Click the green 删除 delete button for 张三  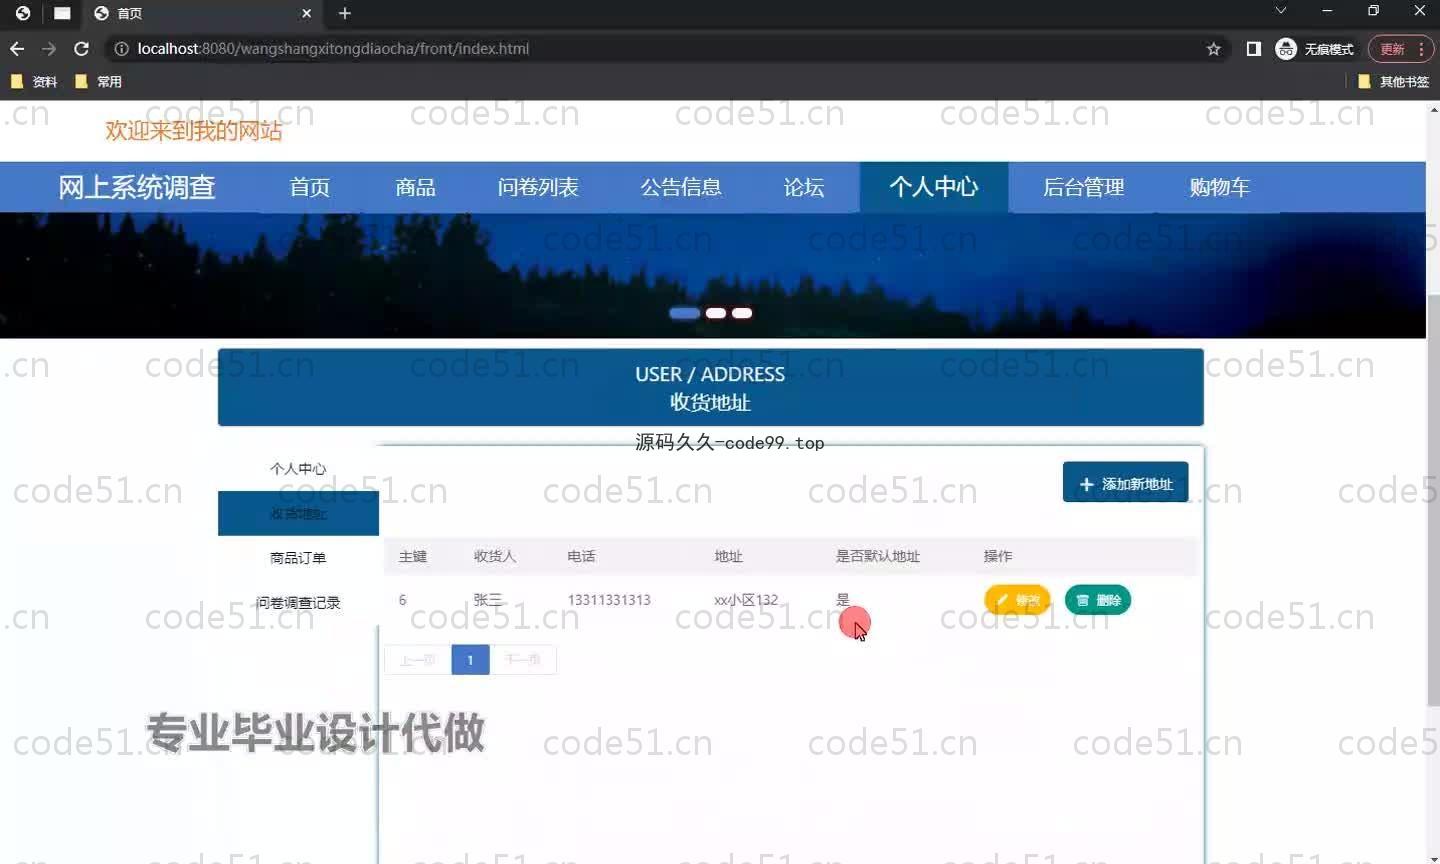[1098, 600]
